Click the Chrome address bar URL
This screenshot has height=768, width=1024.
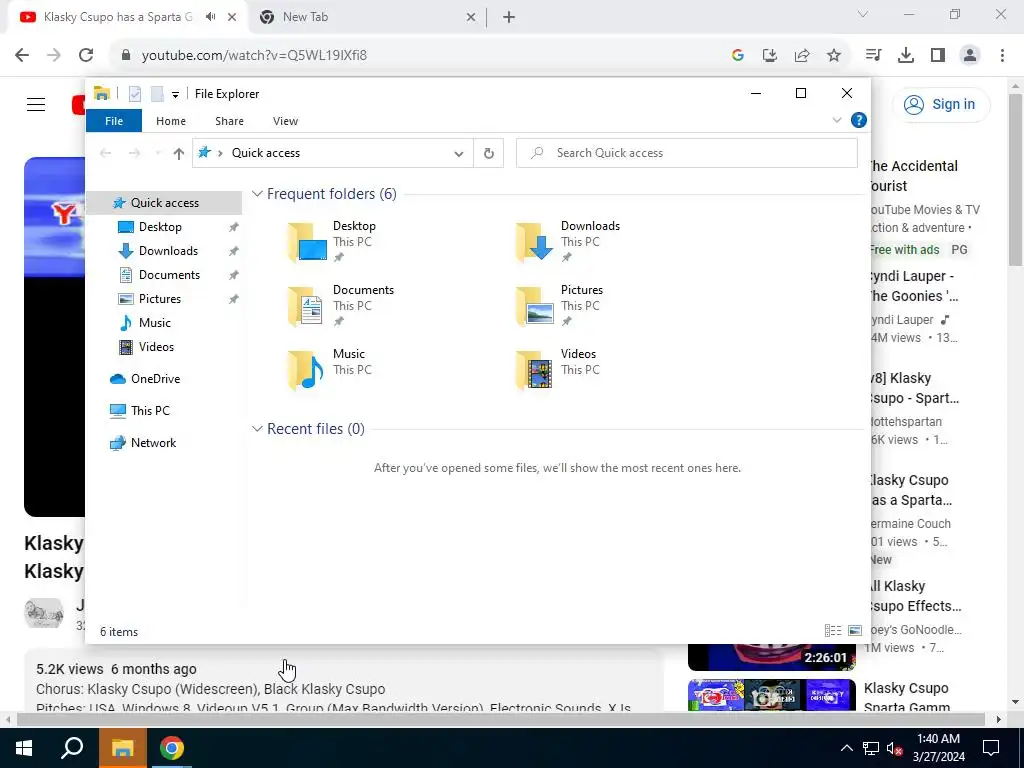[254, 56]
